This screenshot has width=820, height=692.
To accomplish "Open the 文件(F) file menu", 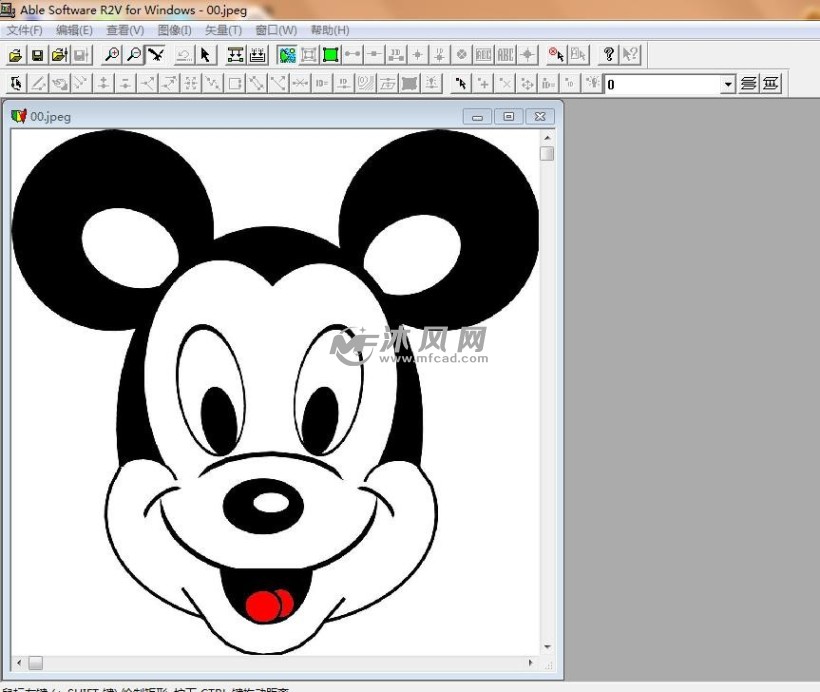I will (x=24, y=30).
